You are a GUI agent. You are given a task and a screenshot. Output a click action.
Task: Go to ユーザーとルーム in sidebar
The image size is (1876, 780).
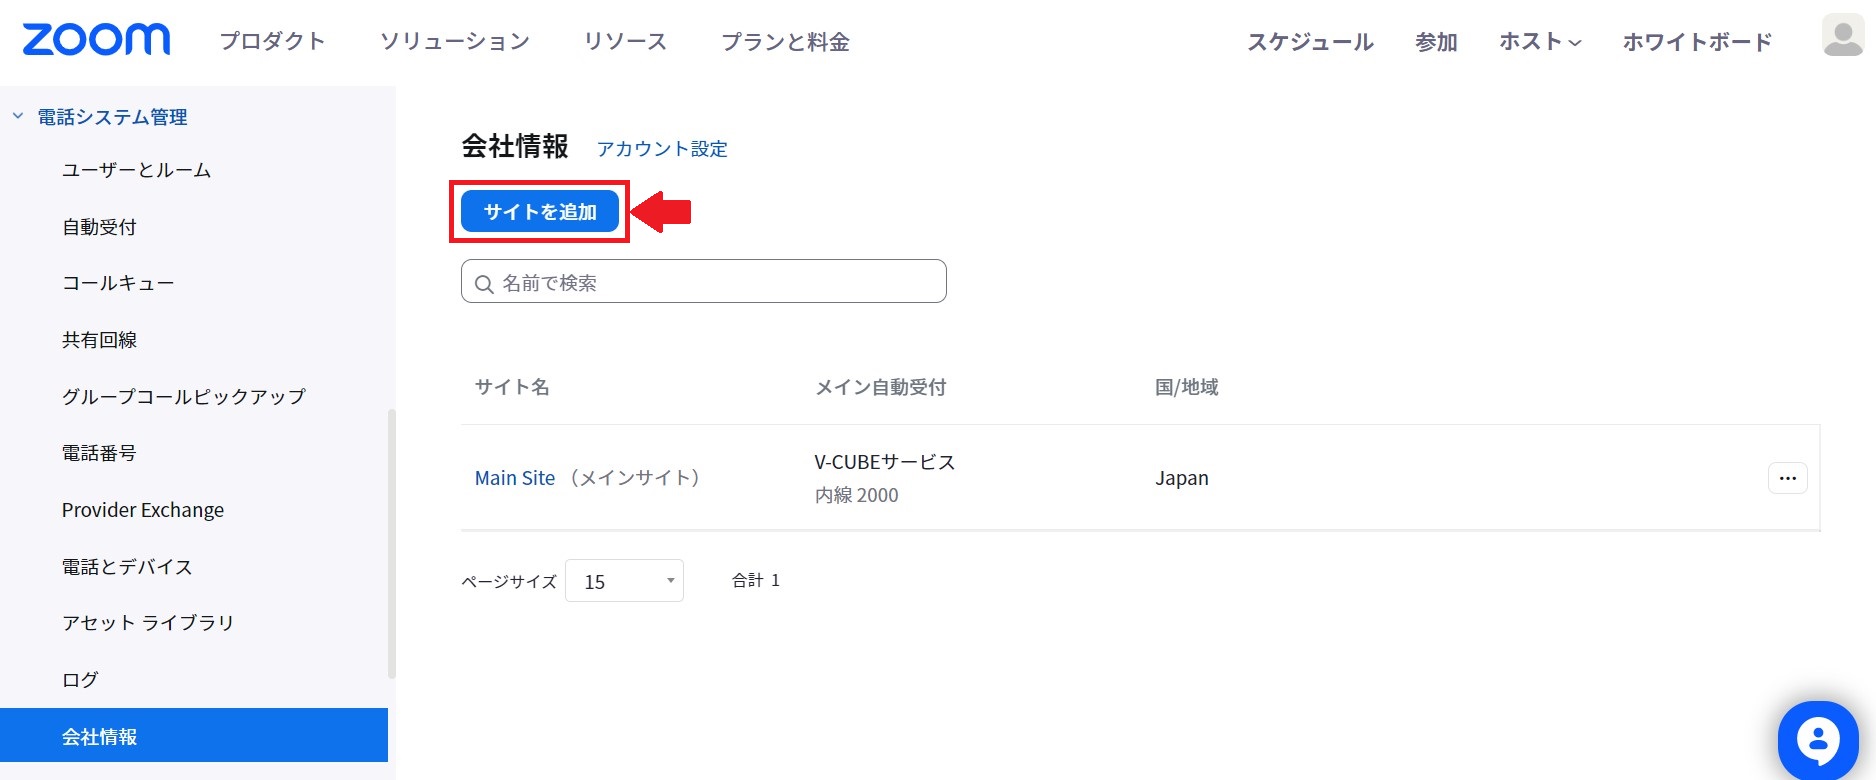(136, 170)
